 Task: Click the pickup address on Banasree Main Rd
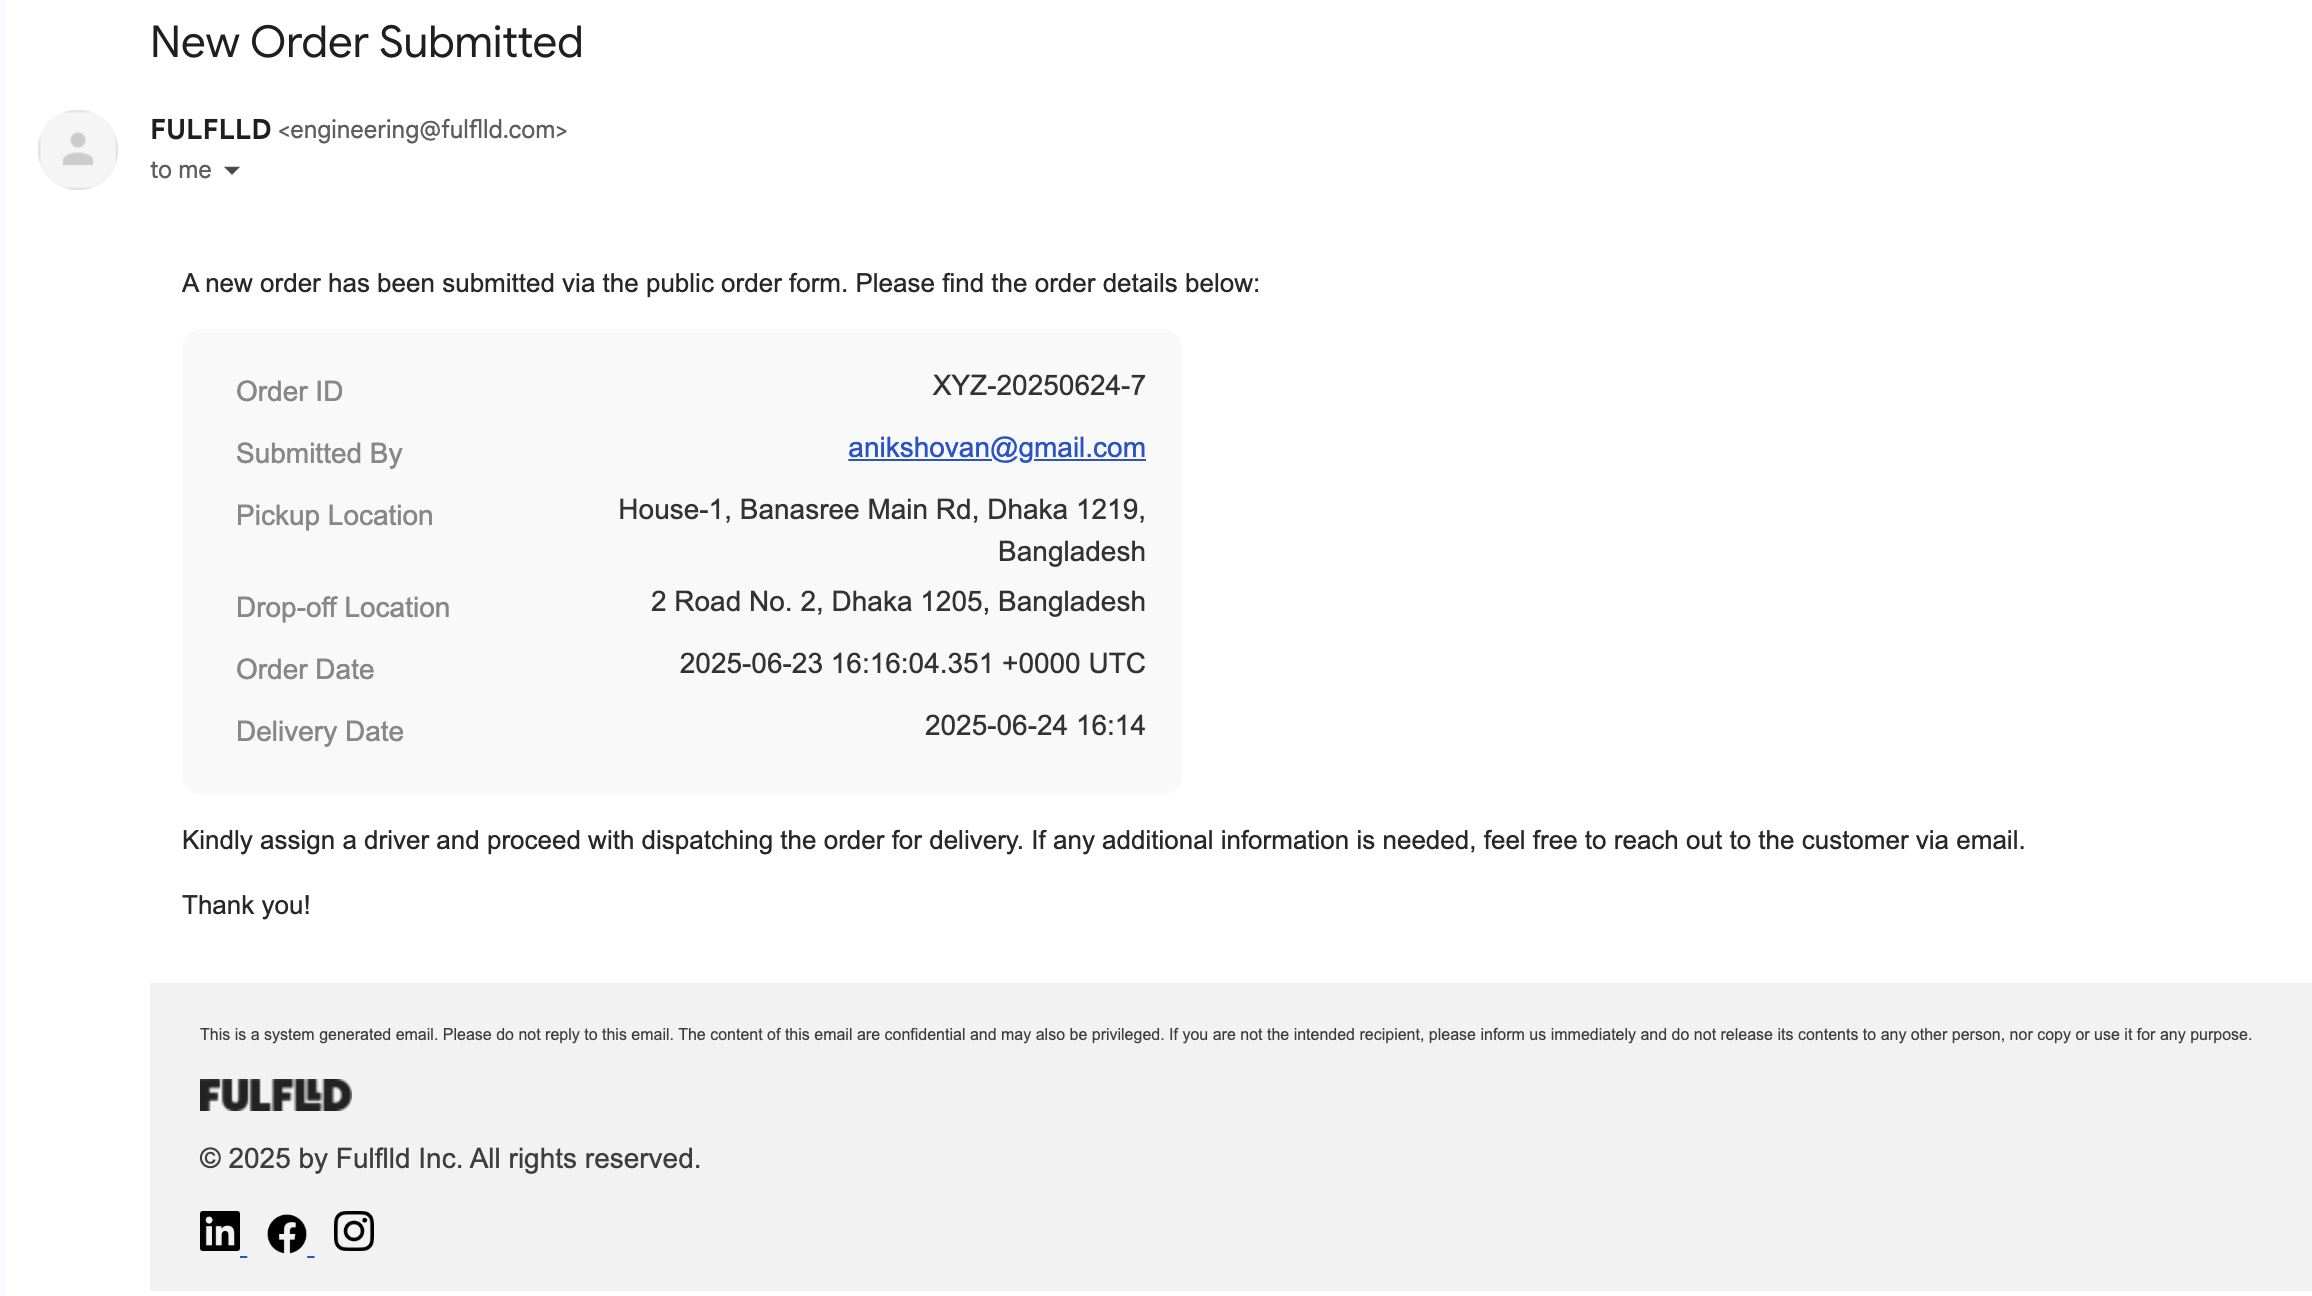pos(882,530)
